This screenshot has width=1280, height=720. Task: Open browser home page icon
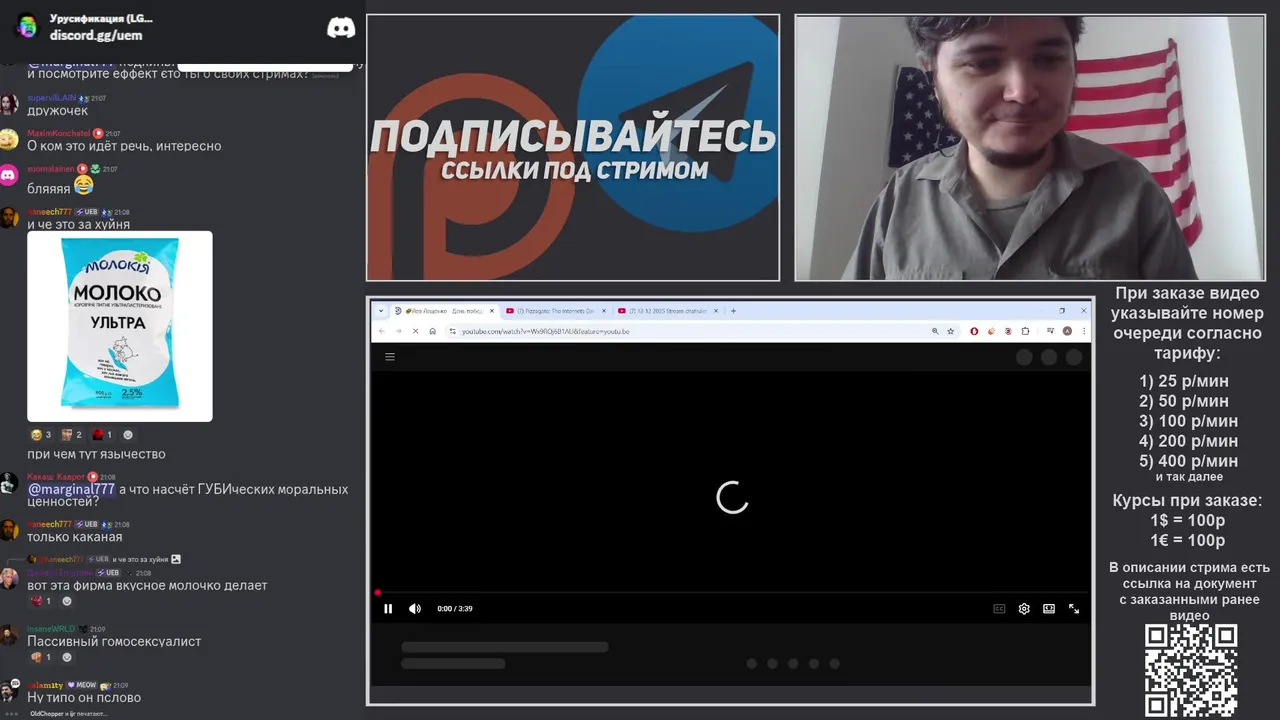[x=432, y=331]
